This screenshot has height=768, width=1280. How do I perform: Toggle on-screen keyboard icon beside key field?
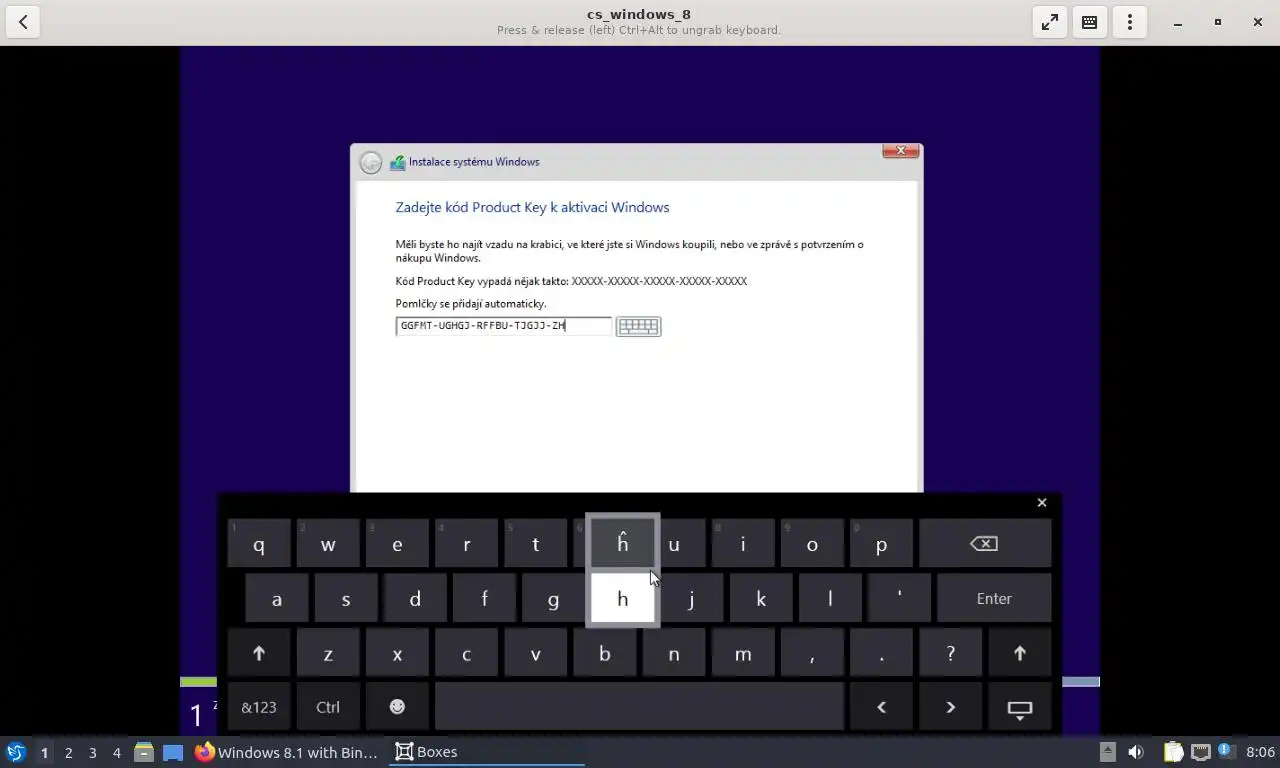point(638,326)
